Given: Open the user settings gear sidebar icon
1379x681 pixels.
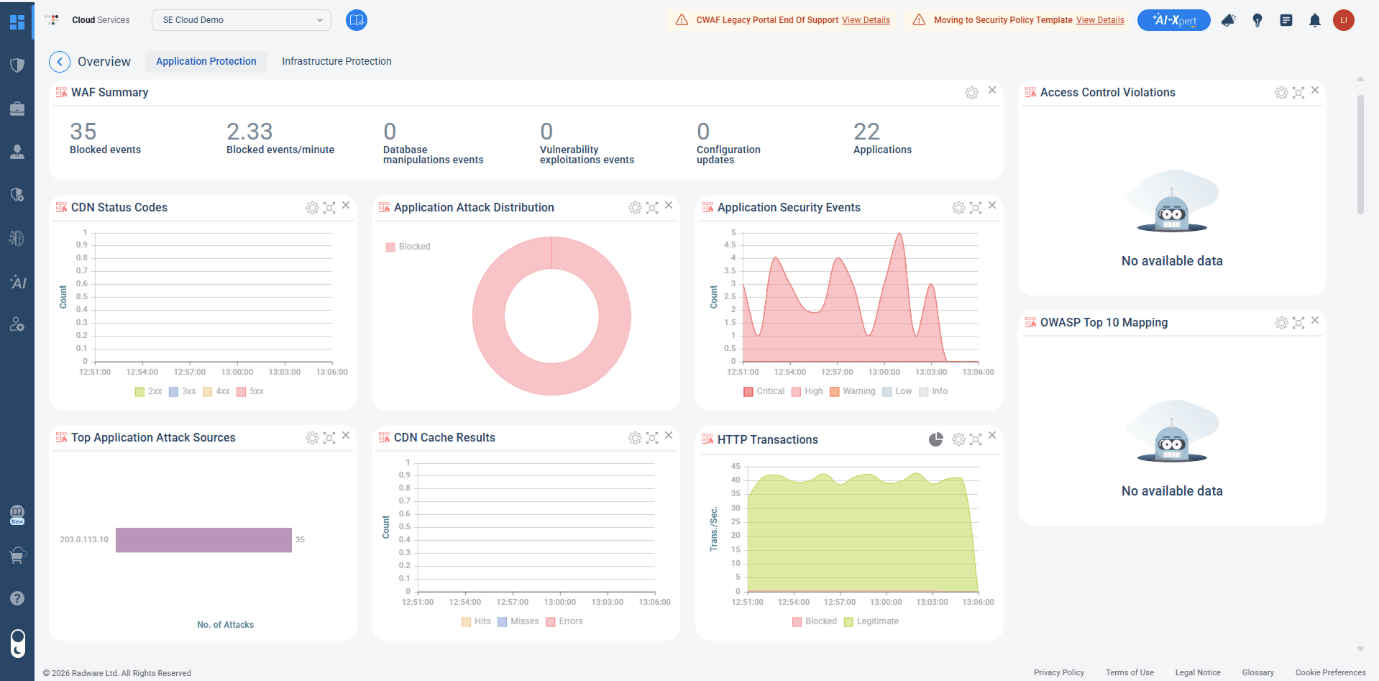Looking at the screenshot, I should coord(17,325).
